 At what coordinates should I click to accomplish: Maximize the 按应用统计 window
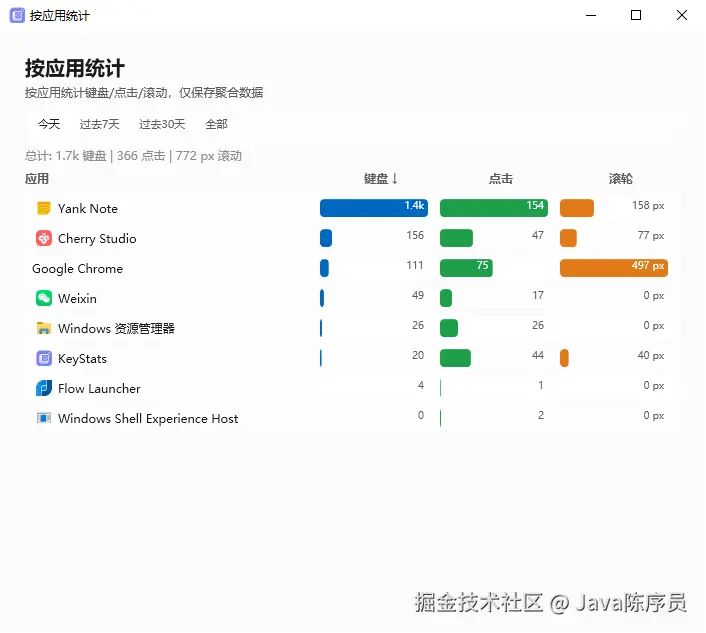(x=636, y=15)
